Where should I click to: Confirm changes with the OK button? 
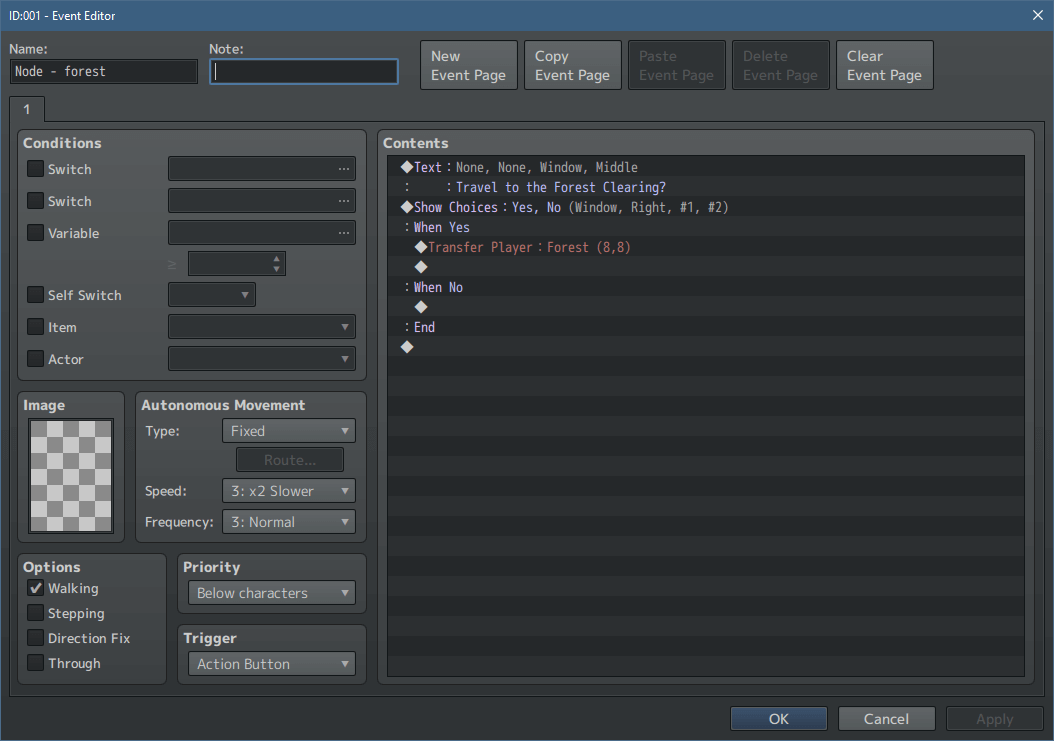(x=778, y=718)
